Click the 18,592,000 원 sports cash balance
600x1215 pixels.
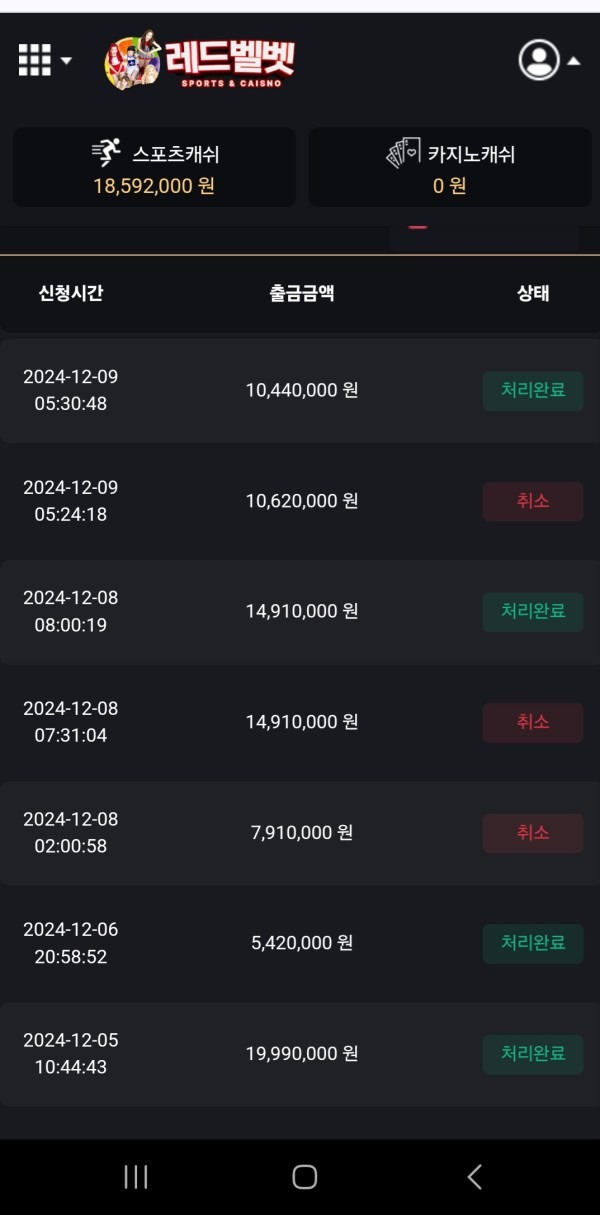click(154, 184)
